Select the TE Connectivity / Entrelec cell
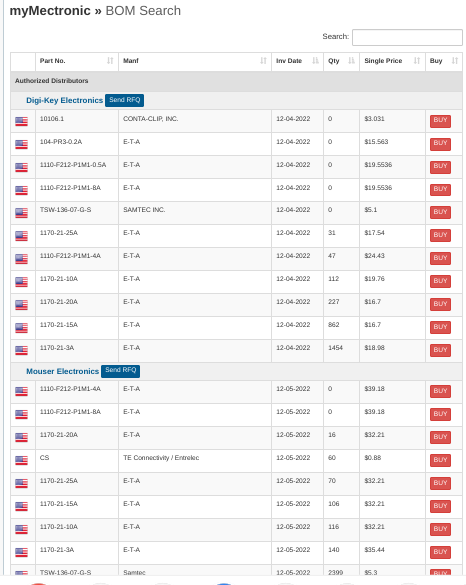Image resolution: width=466 pixels, height=585 pixels. pyautogui.click(x=195, y=461)
